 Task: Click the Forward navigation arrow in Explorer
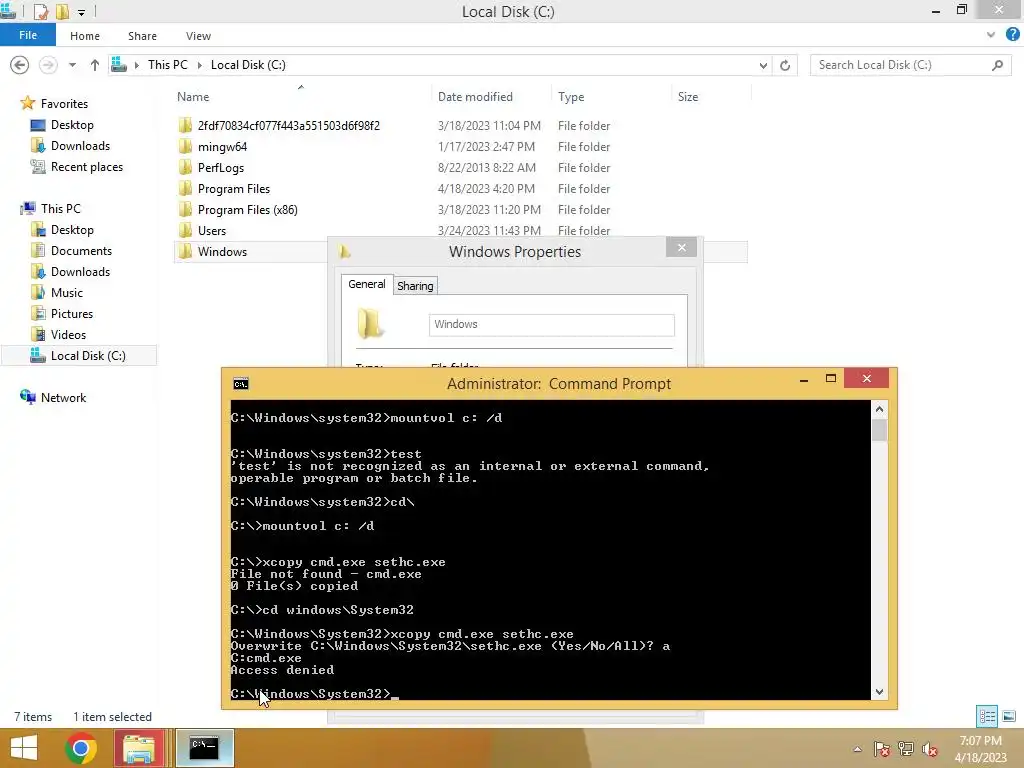tap(48, 65)
